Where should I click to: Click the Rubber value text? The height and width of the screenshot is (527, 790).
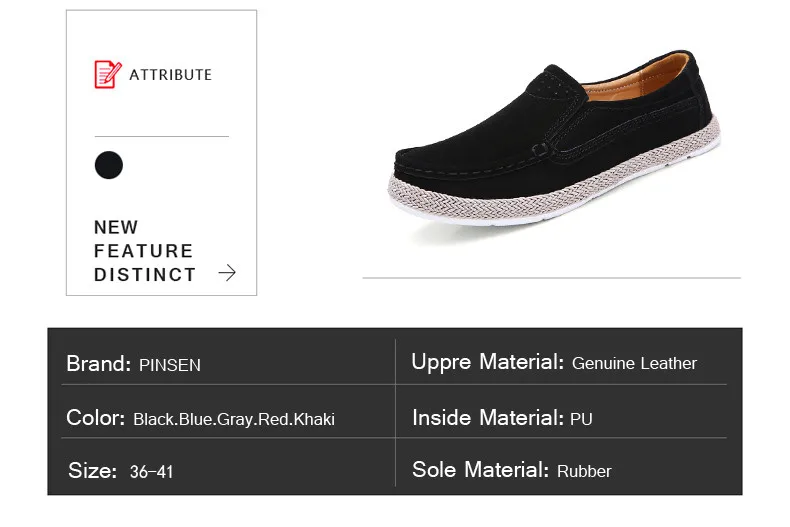pyautogui.click(x=584, y=471)
